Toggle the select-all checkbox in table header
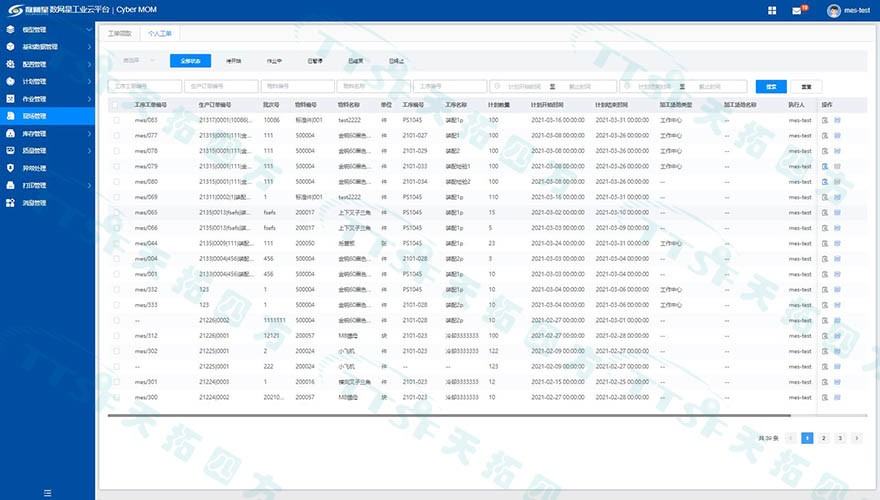The image size is (880, 500). [x=116, y=104]
